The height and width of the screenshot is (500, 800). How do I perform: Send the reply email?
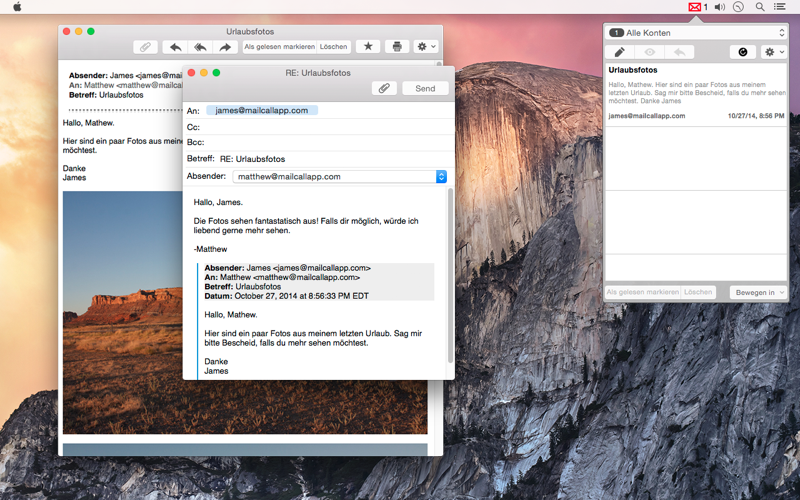pos(425,88)
